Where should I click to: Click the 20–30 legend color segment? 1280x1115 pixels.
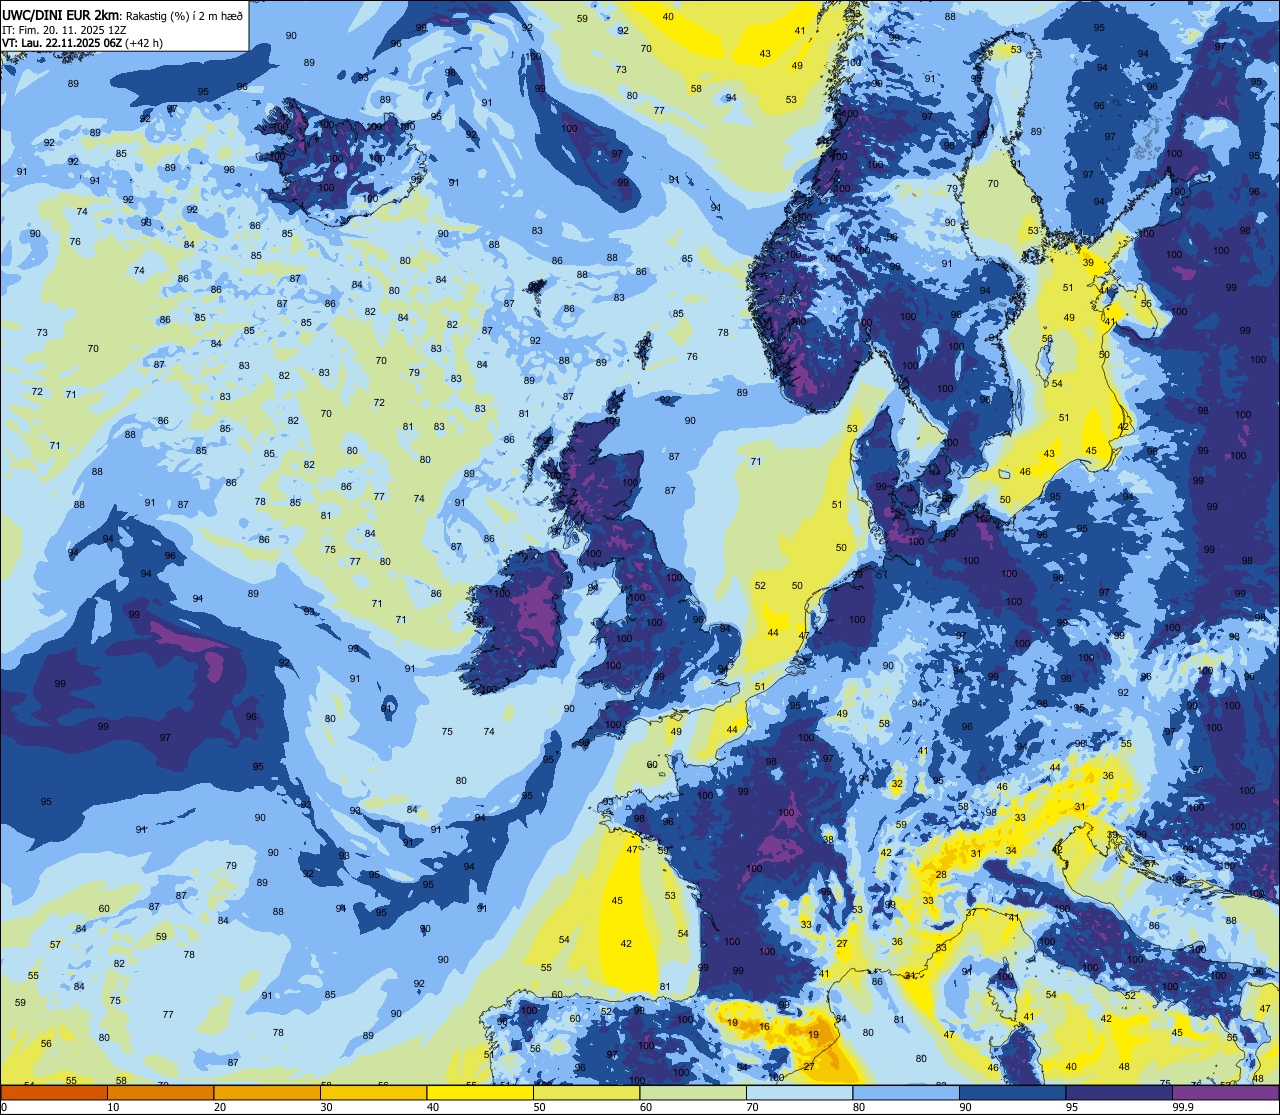pos(266,1093)
